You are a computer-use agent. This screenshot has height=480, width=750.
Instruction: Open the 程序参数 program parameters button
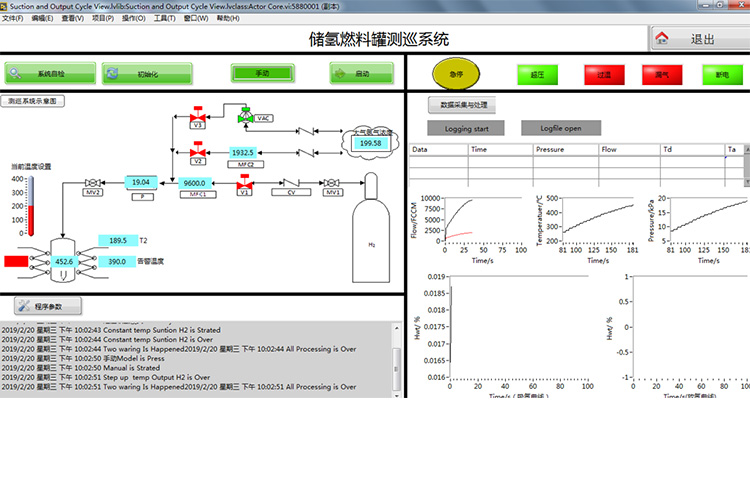[48, 306]
